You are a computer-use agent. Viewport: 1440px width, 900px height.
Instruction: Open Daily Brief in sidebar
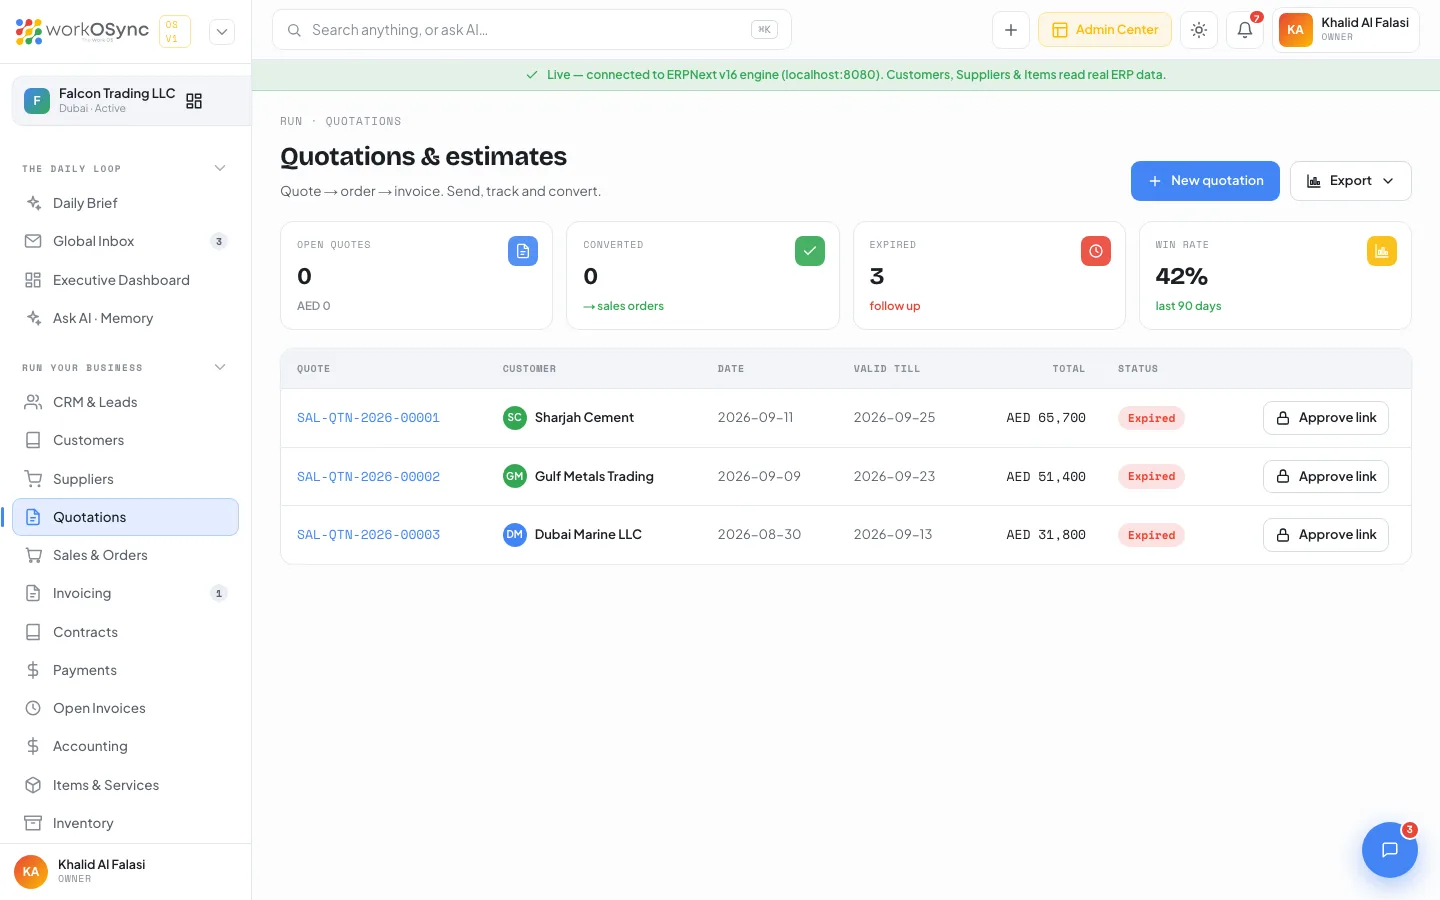click(x=126, y=203)
